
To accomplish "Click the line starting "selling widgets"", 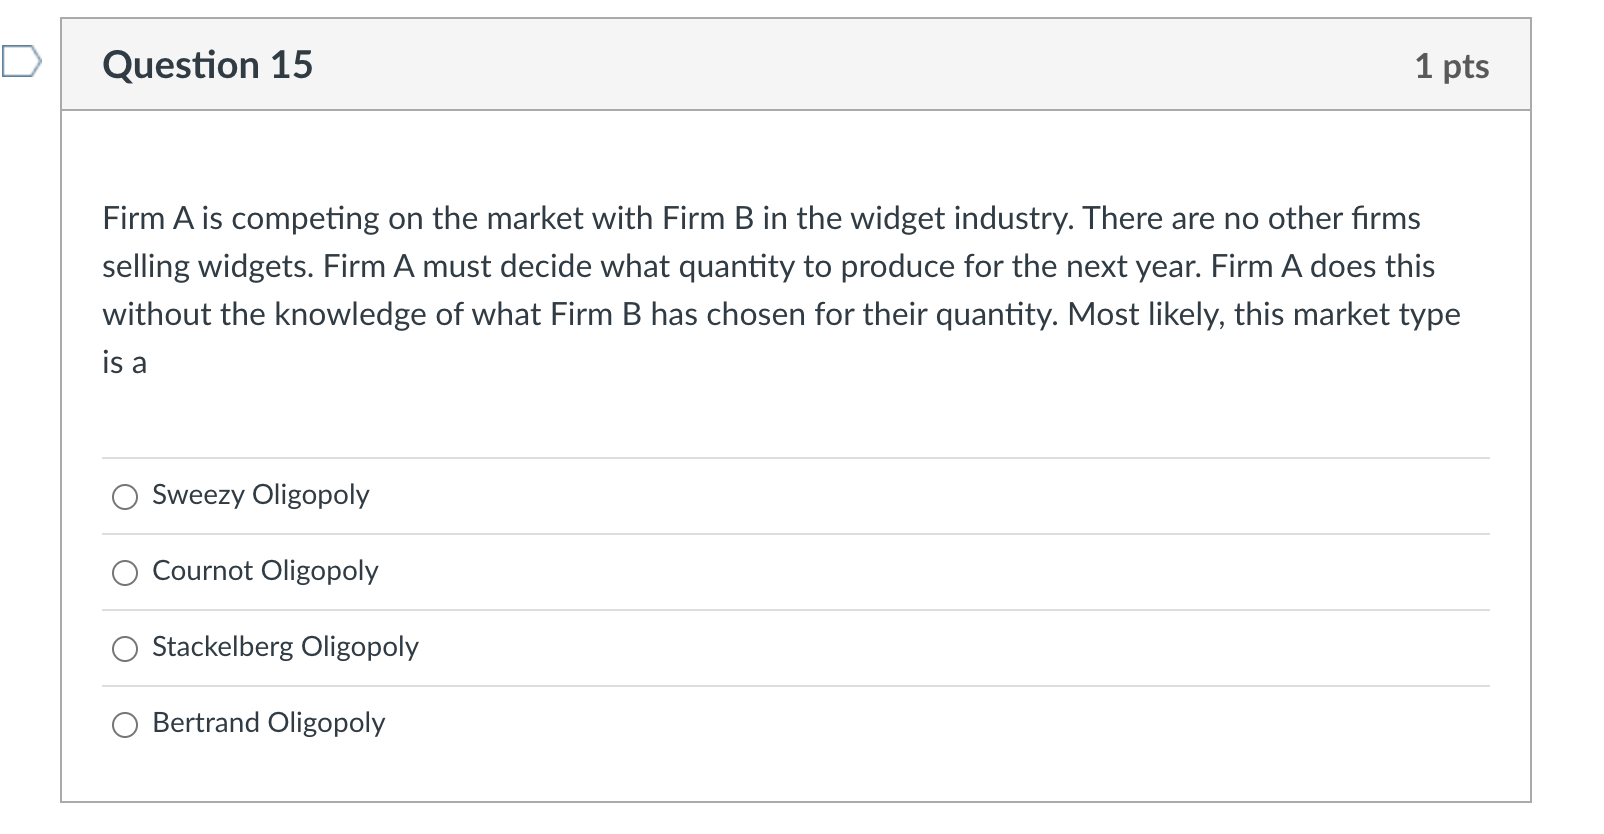I will (x=768, y=266).
